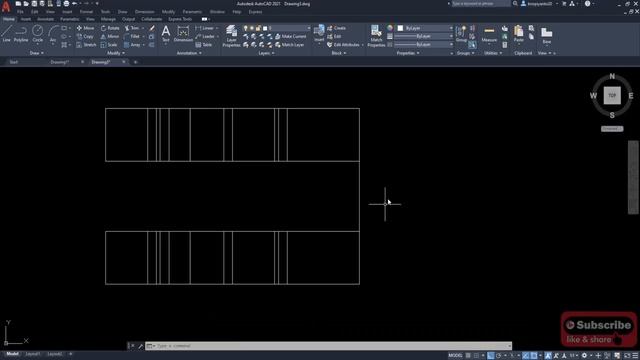Screen dimensions: 640x360
Task: Activate the Fillet command
Action: click(x=132, y=36)
